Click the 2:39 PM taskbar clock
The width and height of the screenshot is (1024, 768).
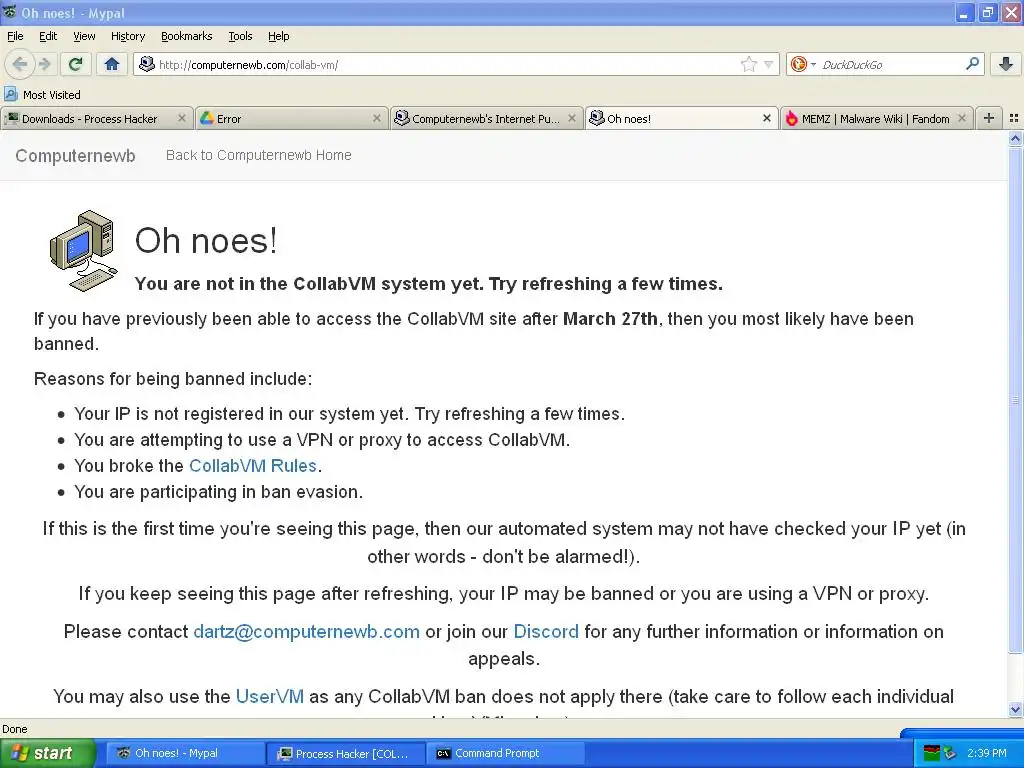987,753
